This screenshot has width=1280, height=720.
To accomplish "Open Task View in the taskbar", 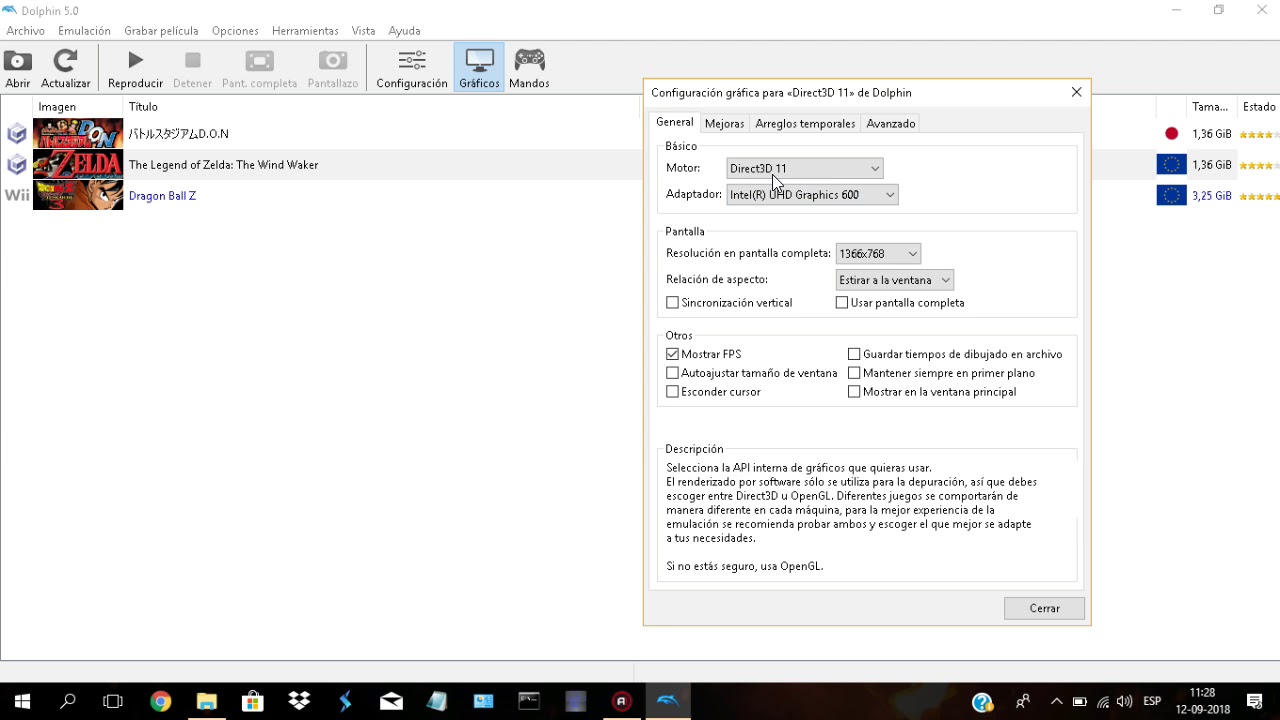I will (x=113, y=701).
